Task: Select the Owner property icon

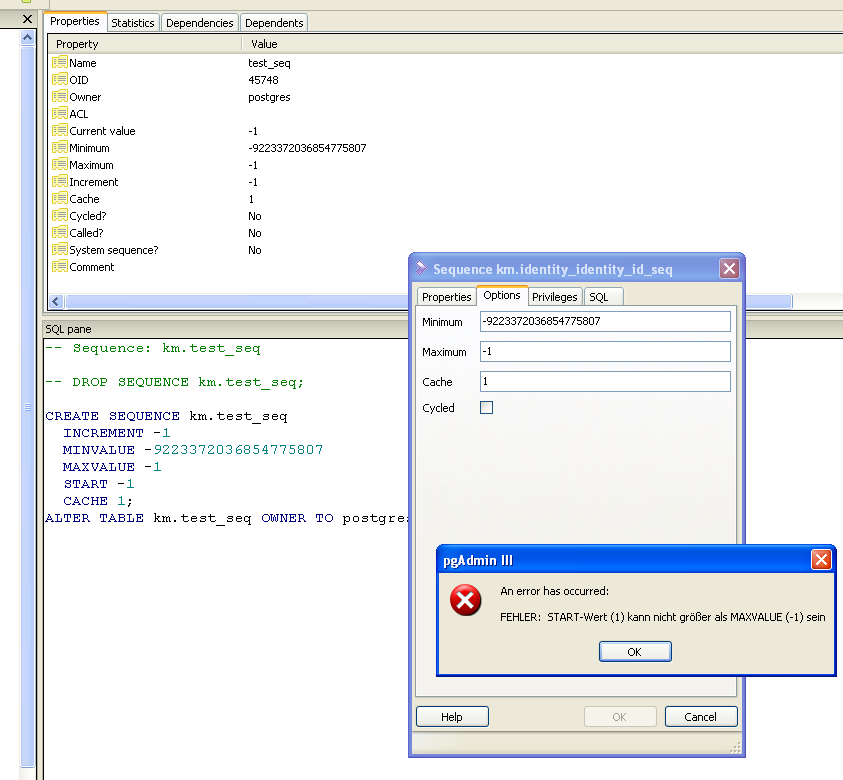Action: tap(59, 97)
